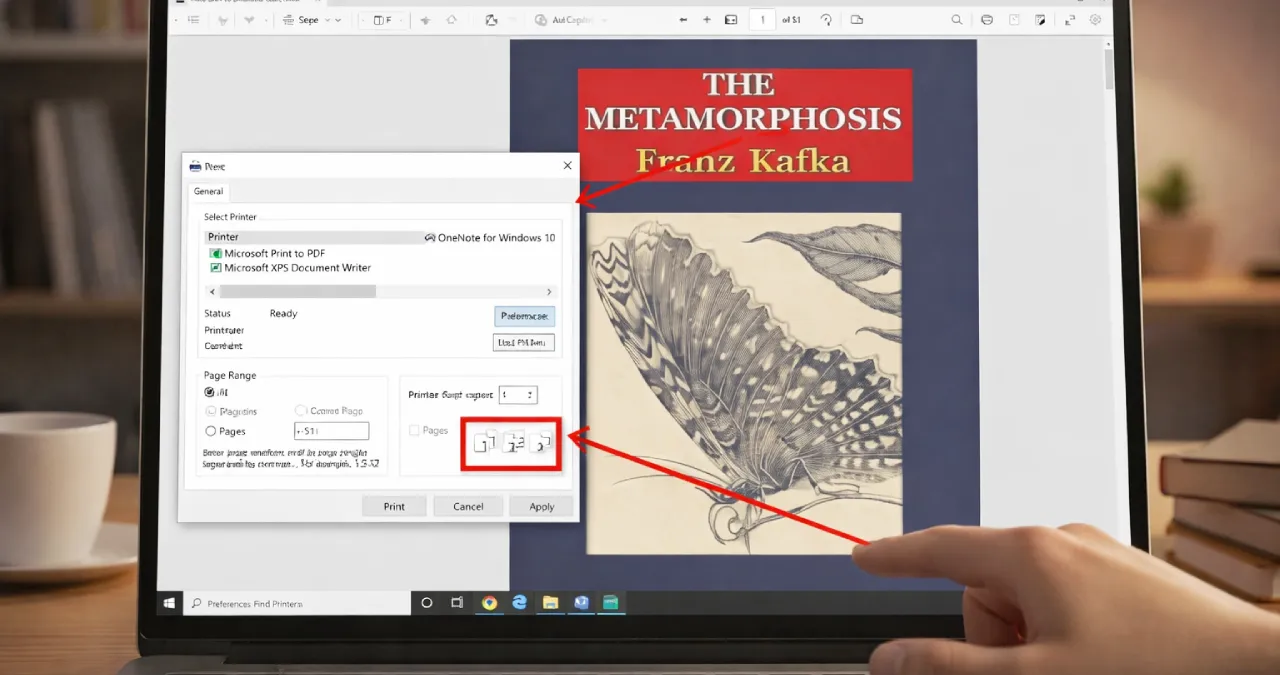
Task: Open toolbar settings gear icon
Action: pyautogui.click(x=1094, y=19)
